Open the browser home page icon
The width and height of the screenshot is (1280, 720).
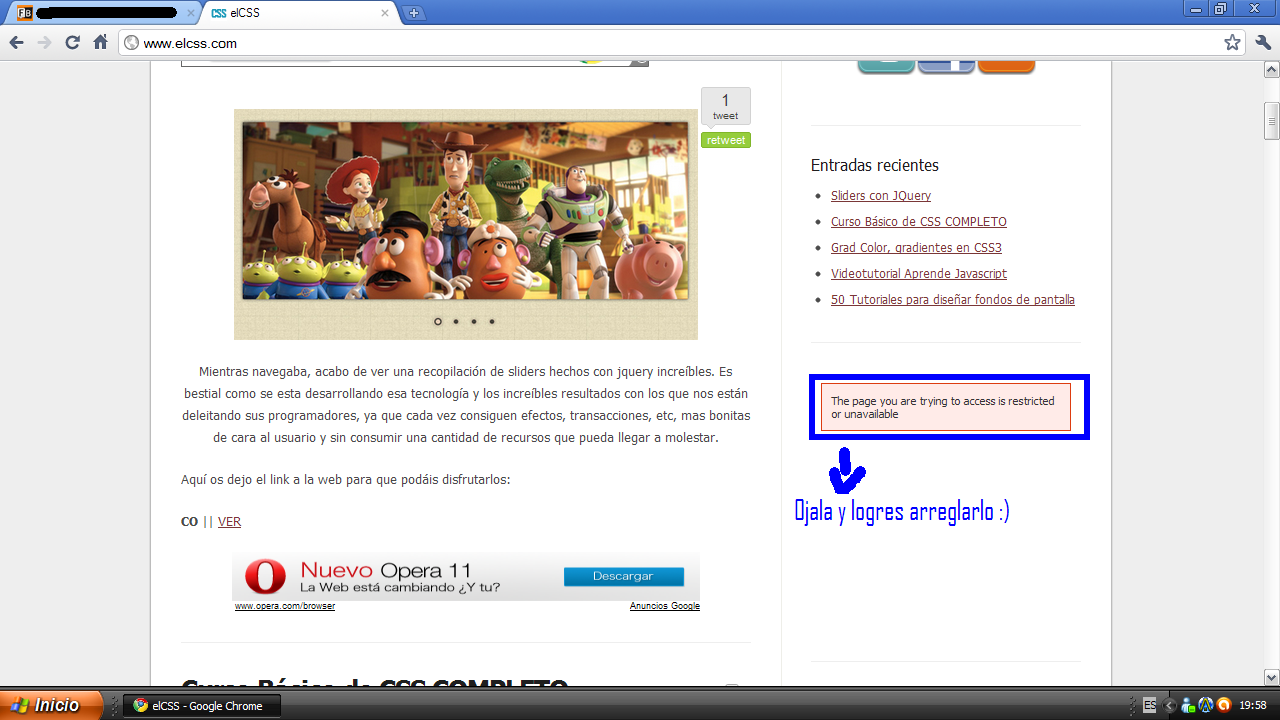pyautogui.click(x=100, y=43)
